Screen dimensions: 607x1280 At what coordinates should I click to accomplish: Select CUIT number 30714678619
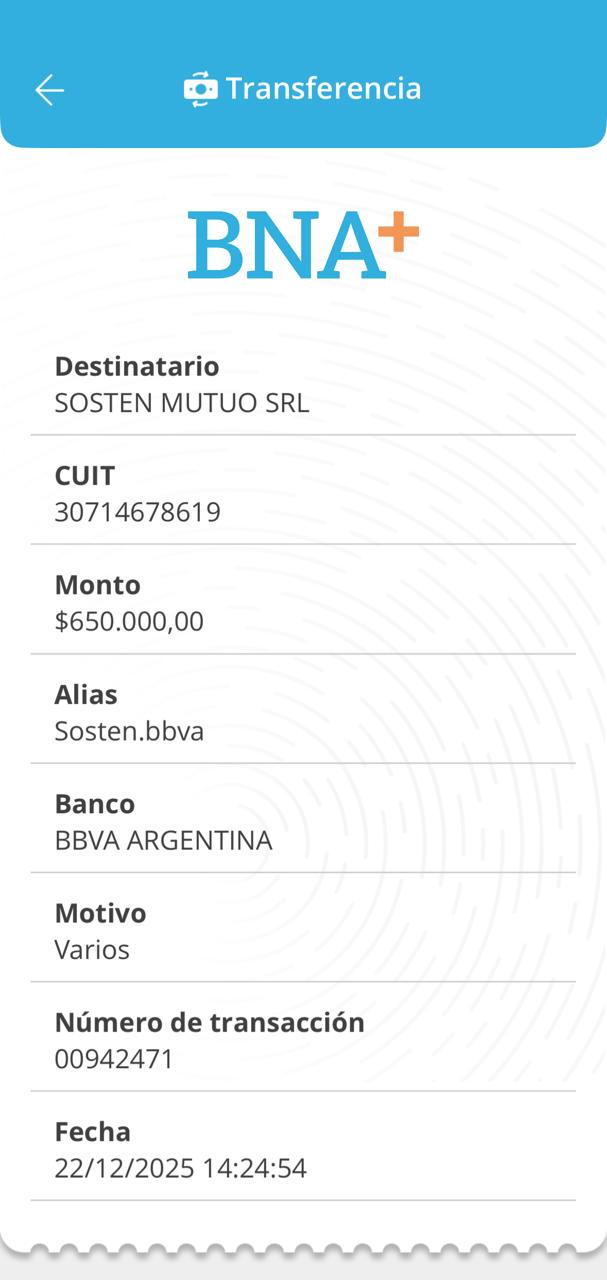(137, 512)
